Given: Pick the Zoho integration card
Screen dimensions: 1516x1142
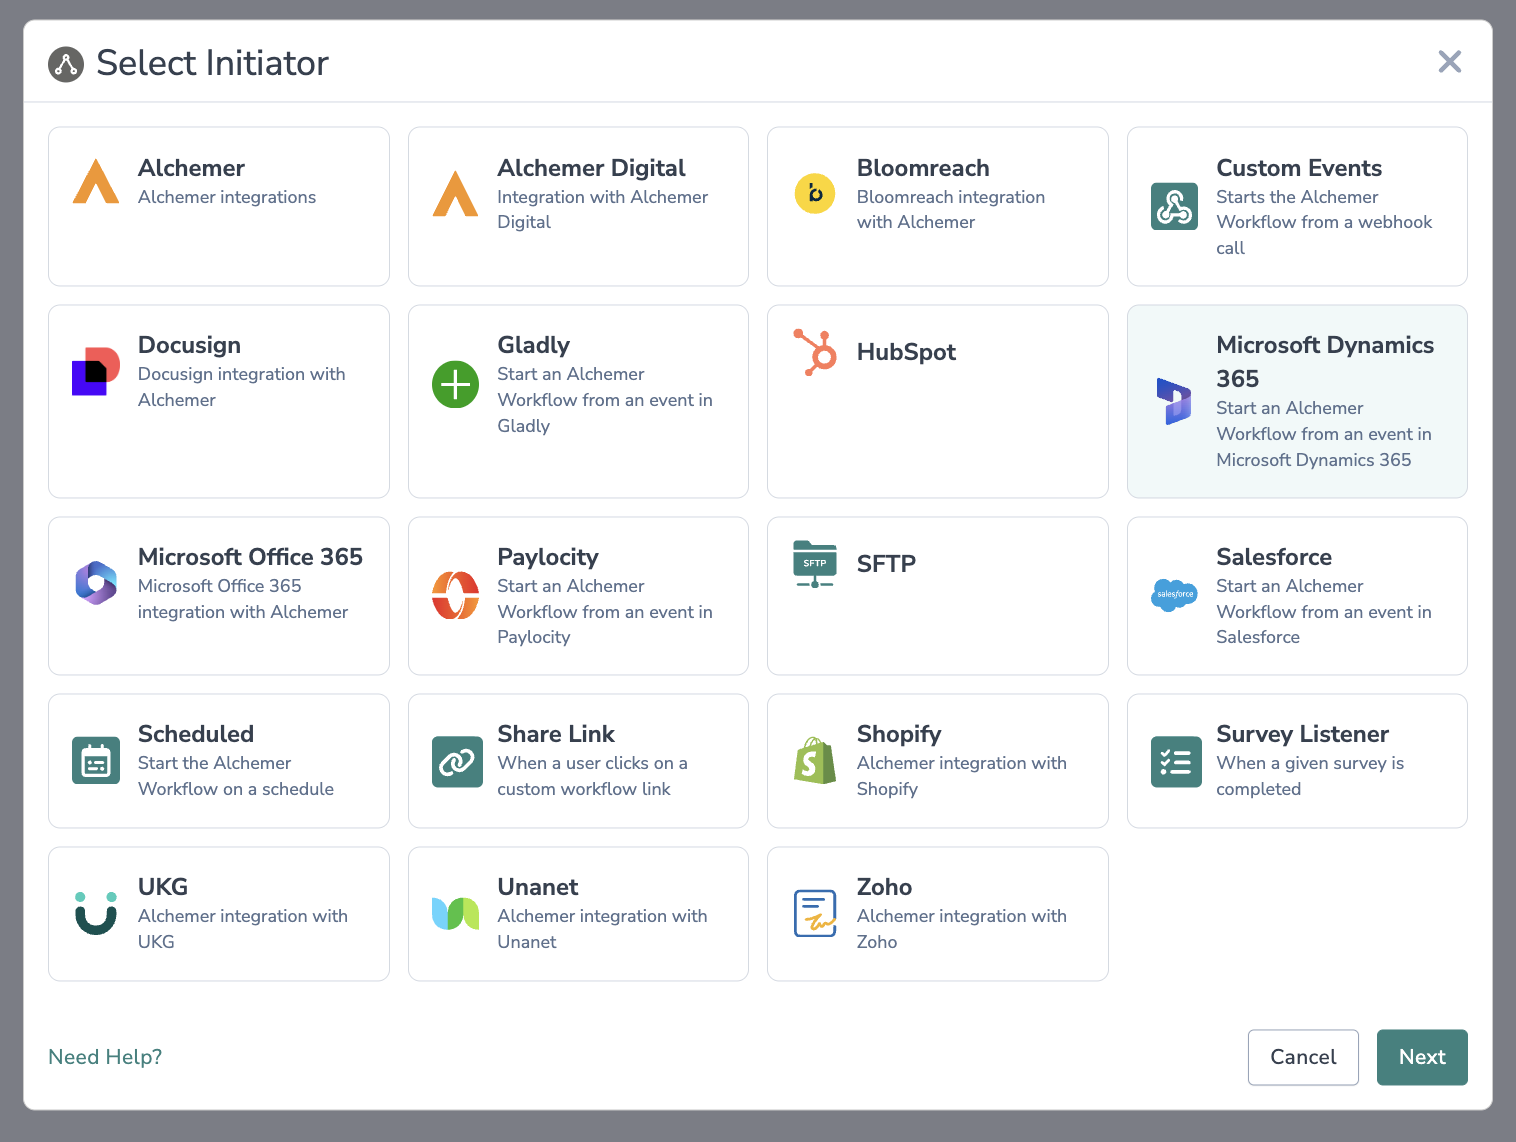Looking at the screenshot, I should 937,913.
